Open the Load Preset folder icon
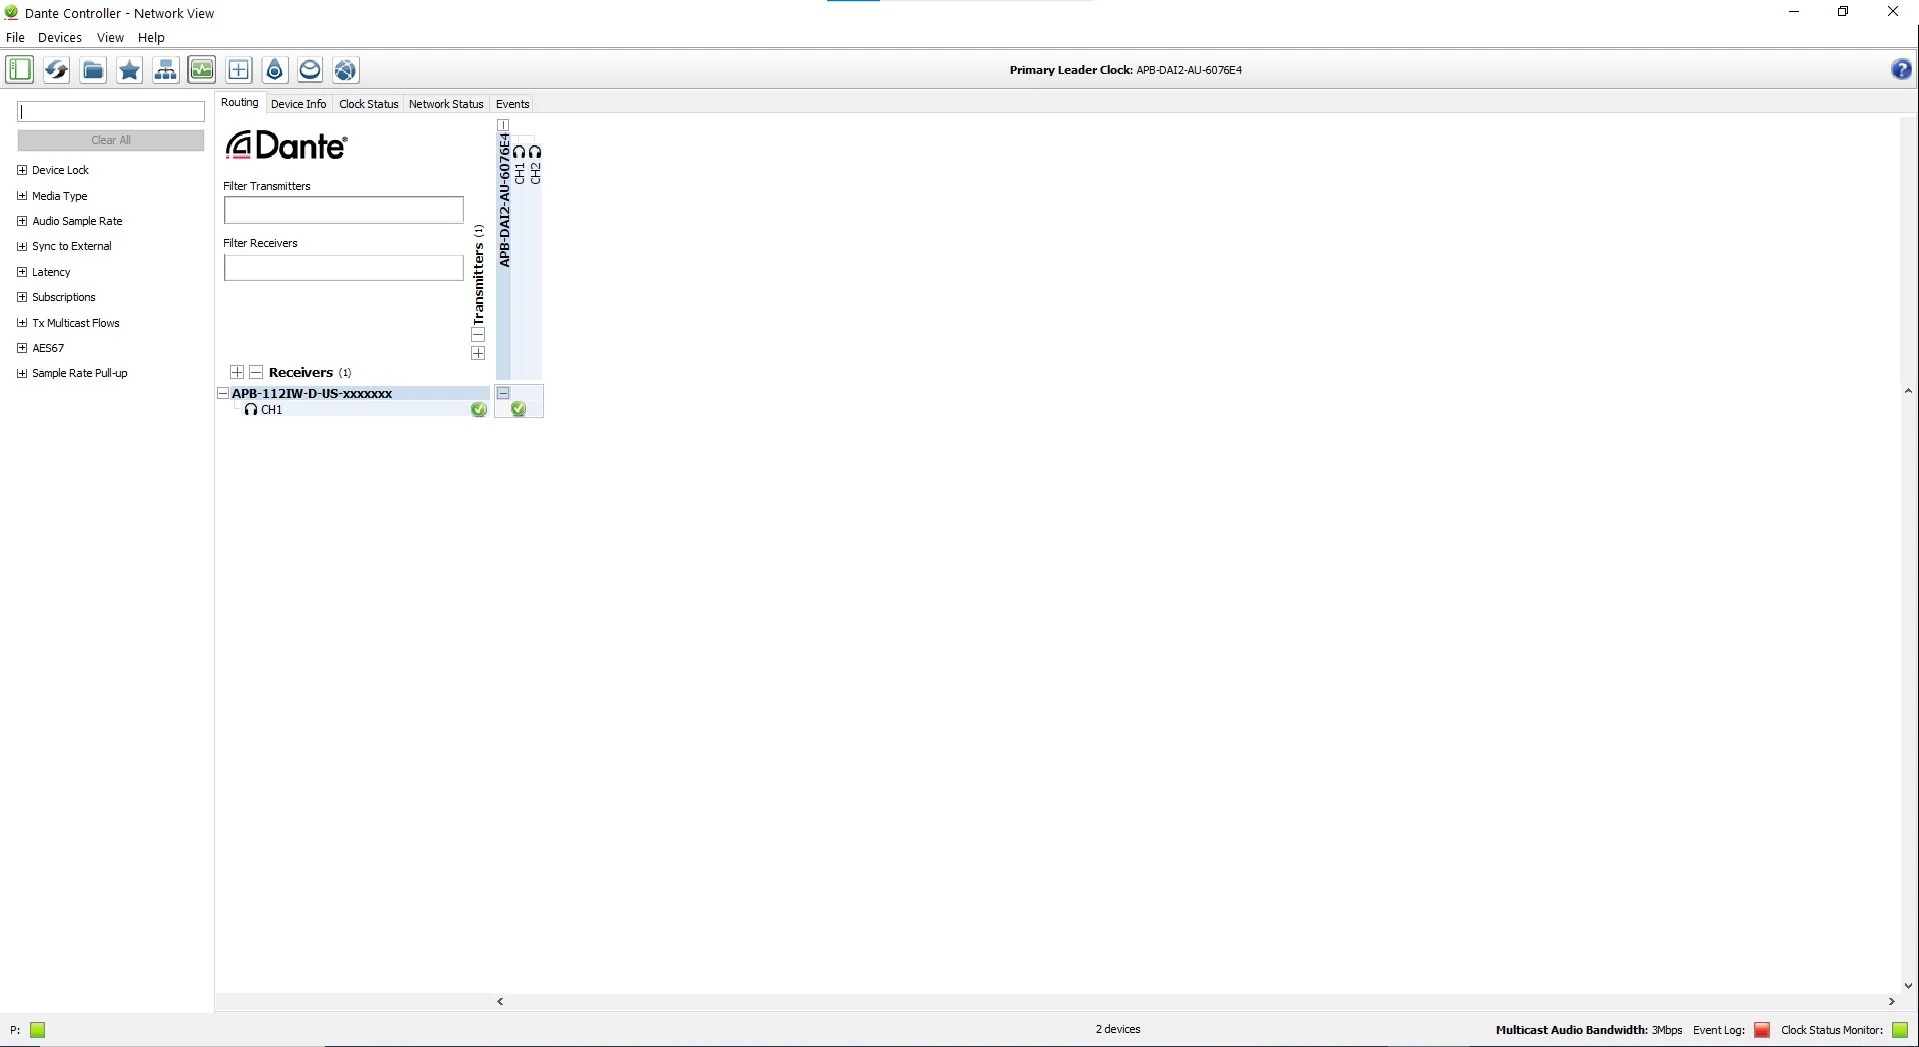 (x=93, y=70)
